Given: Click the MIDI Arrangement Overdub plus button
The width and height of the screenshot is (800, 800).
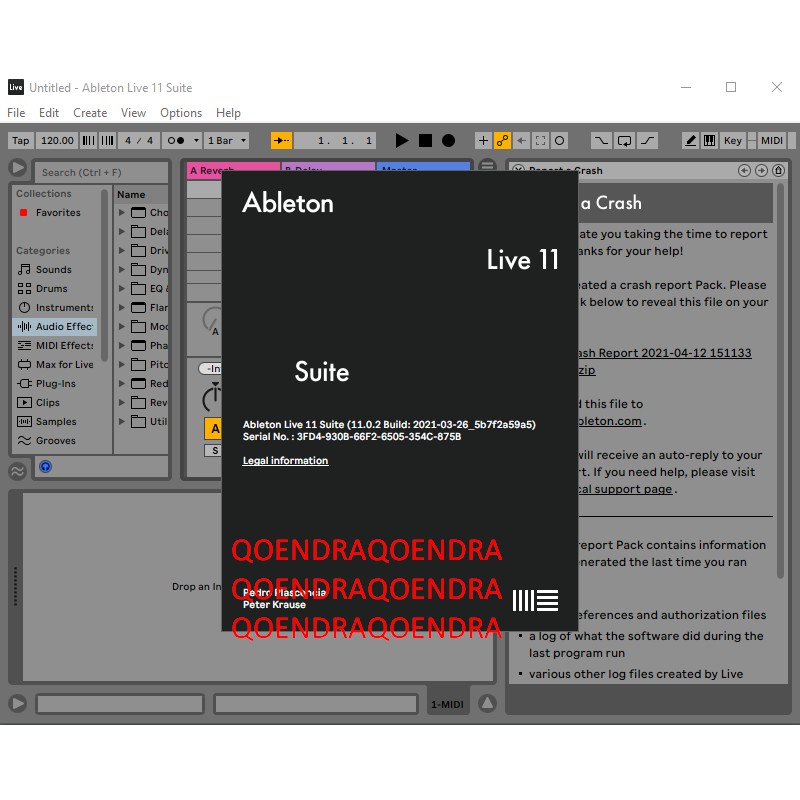Looking at the screenshot, I should click(x=483, y=140).
